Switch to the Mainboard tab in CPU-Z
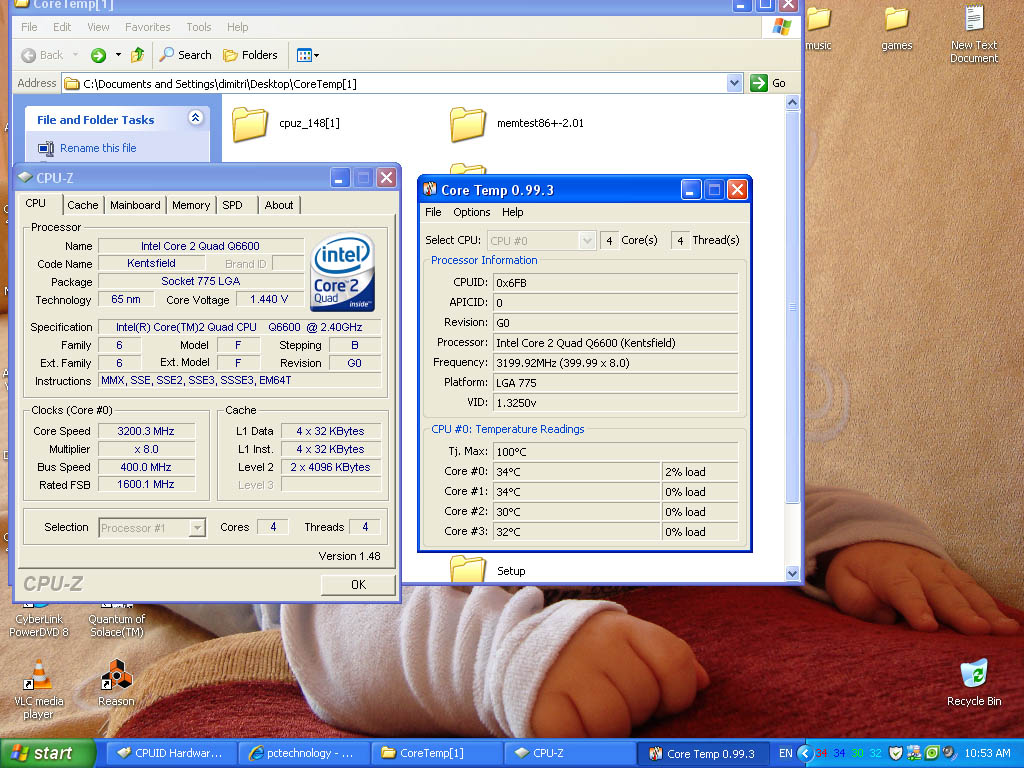This screenshot has height=768, width=1024. tap(135, 205)
